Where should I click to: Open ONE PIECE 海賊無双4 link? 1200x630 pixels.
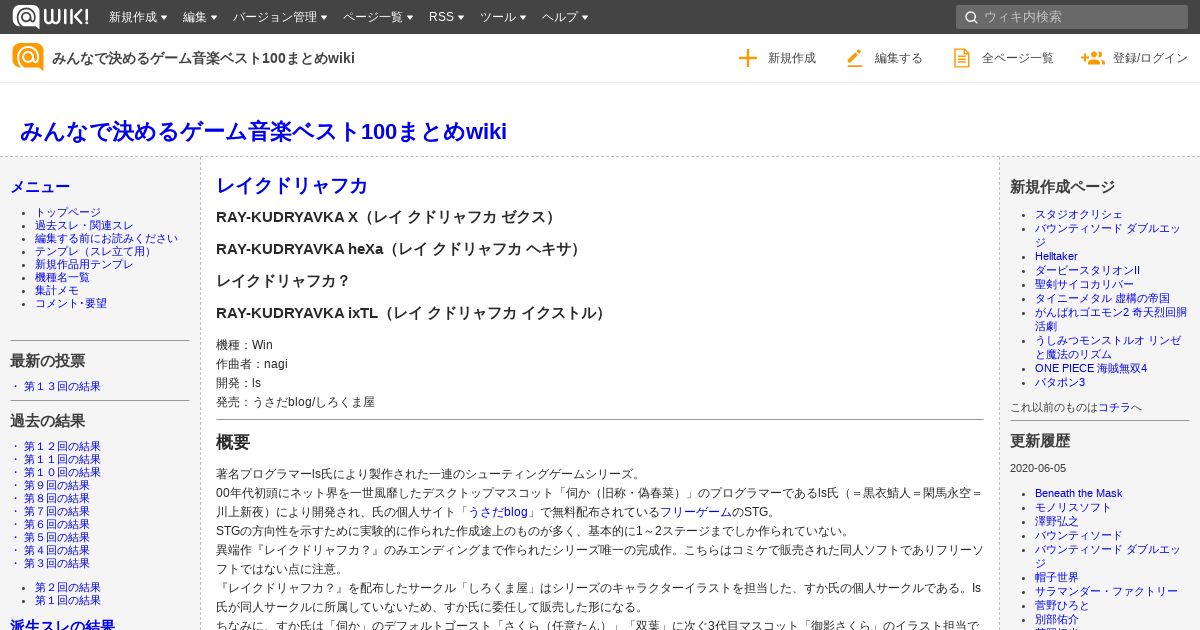coord(1091,368)
